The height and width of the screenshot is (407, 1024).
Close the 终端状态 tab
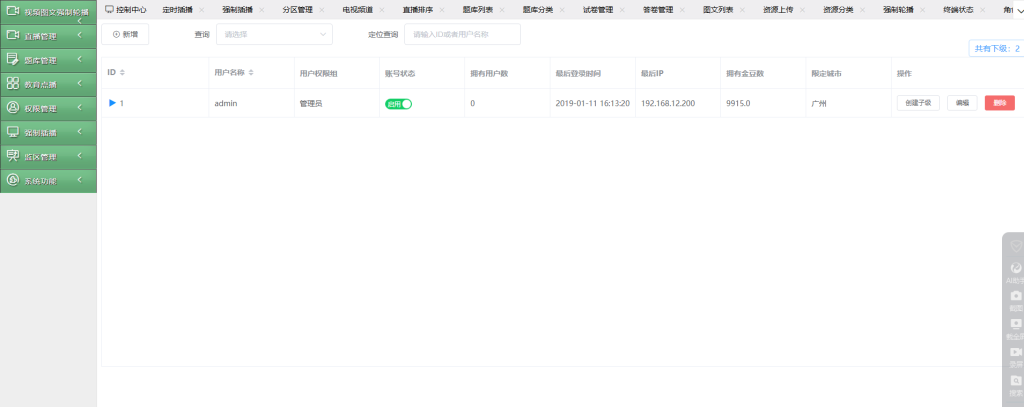point(982,10)
